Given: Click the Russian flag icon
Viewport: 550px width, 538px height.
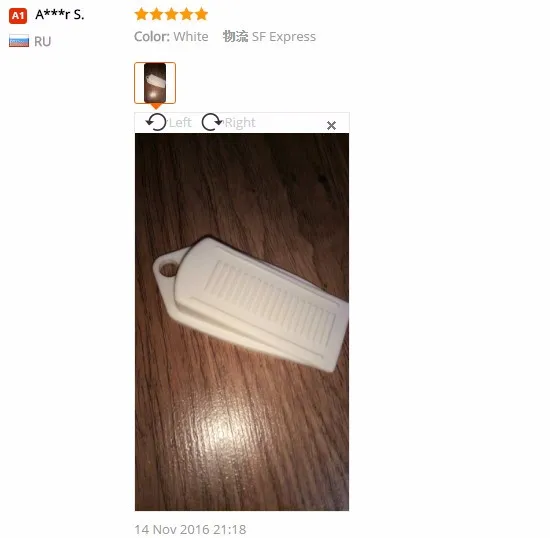Looking at the screenshot, I should click(x=19, y=41).
